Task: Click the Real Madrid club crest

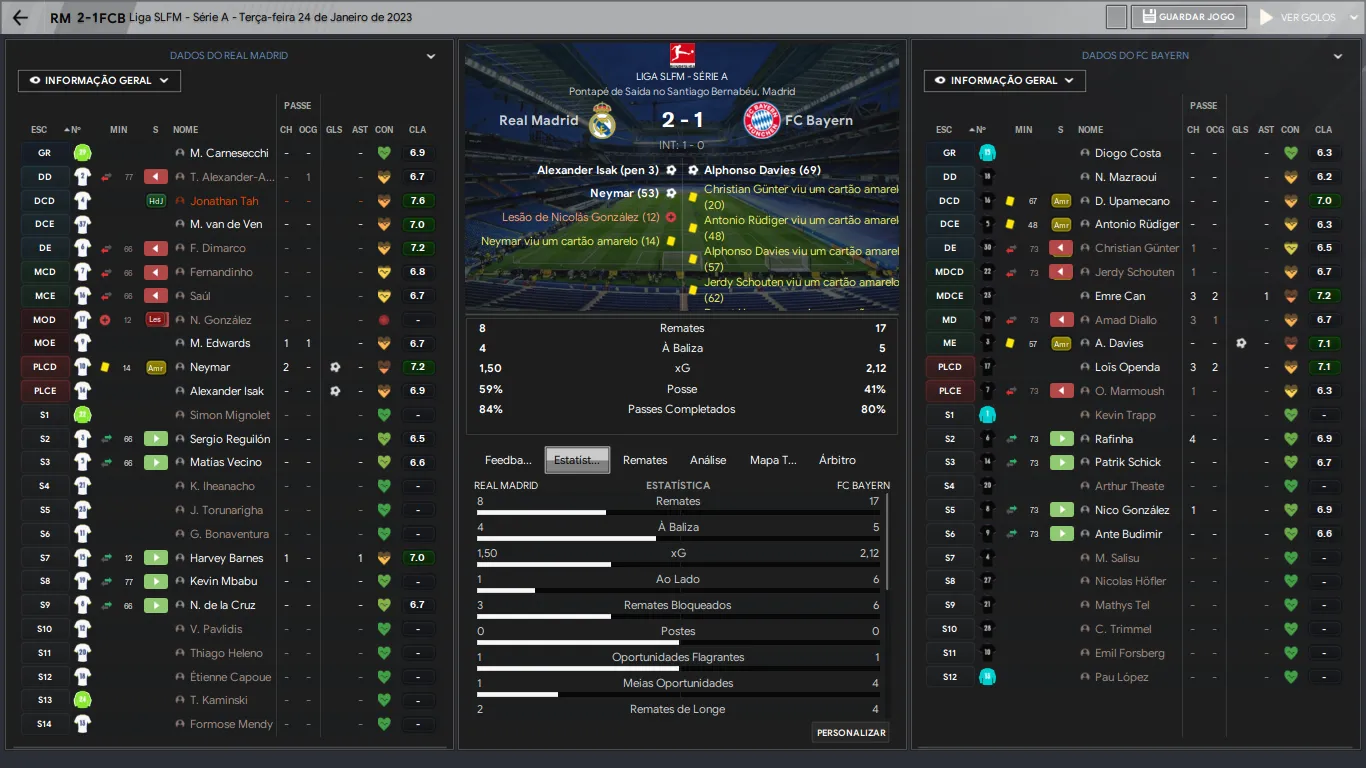Action: point(601,120)
